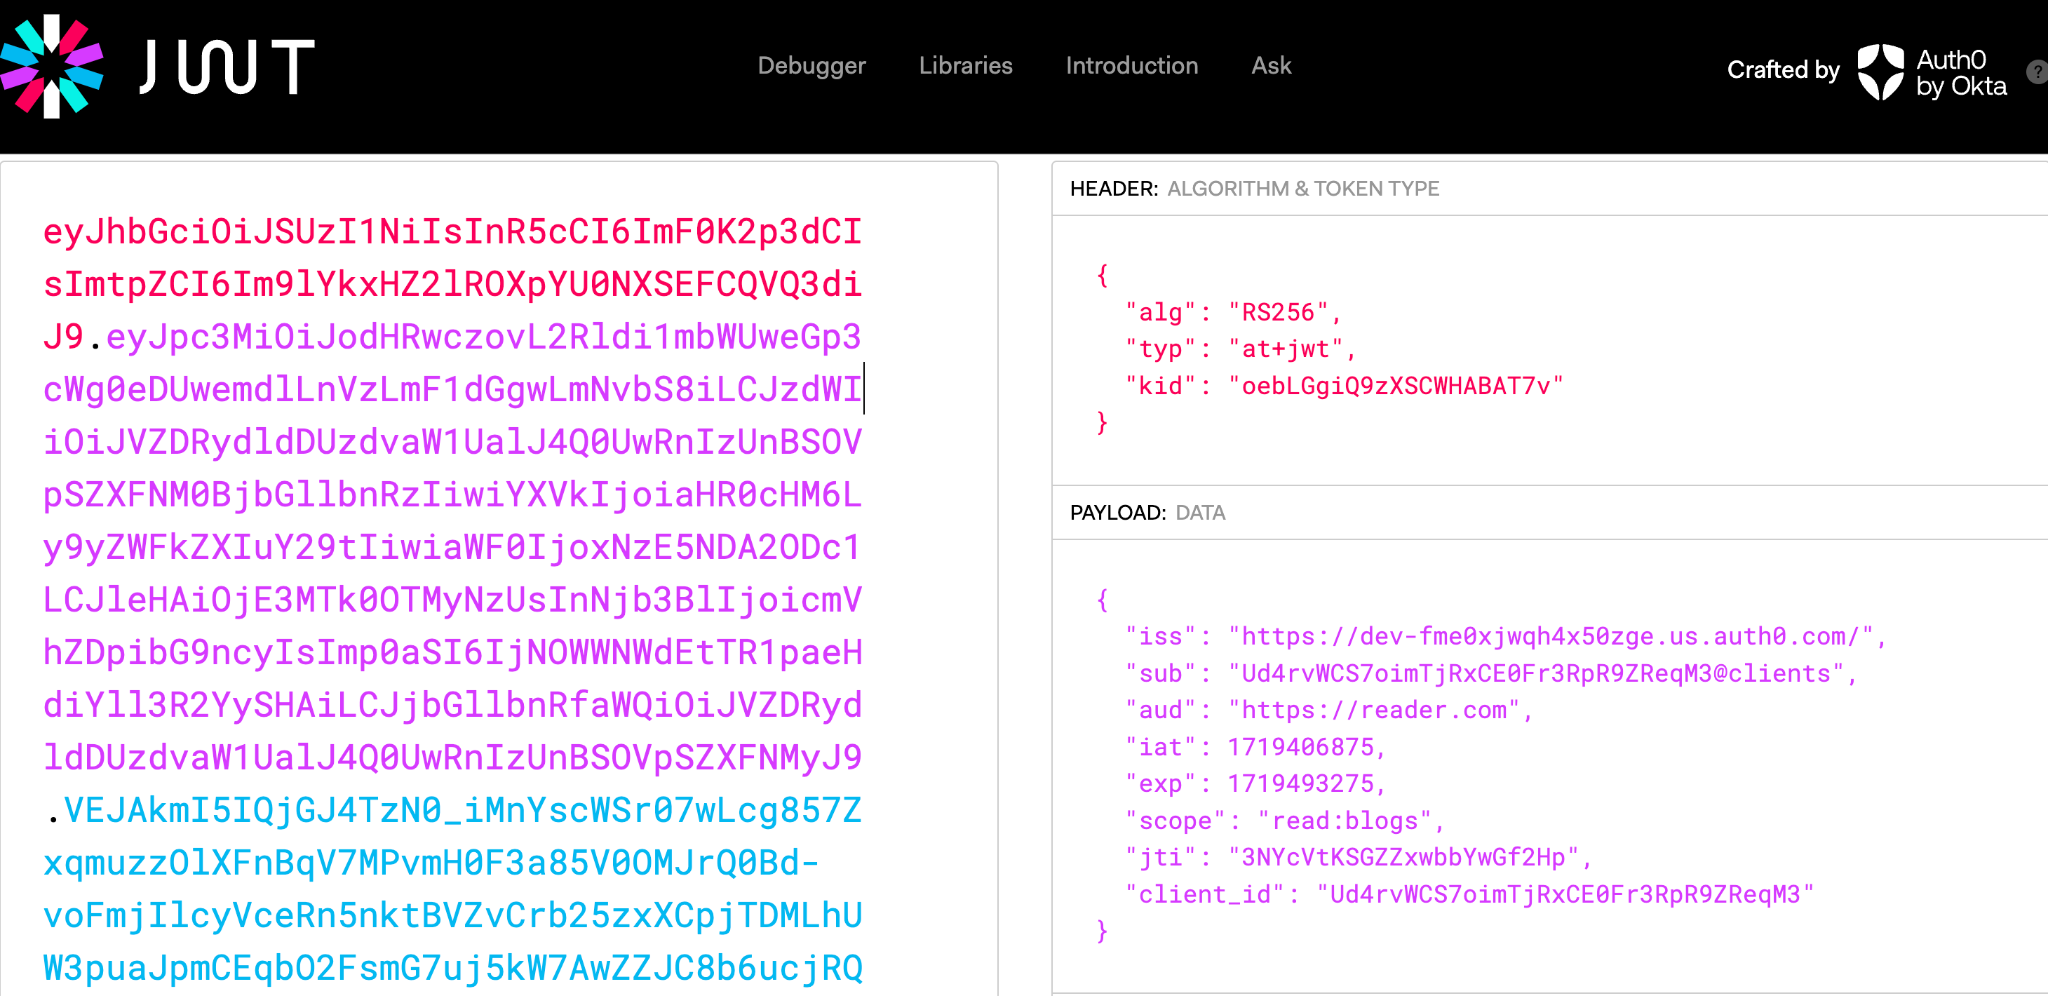Click the purple payload part starting 'iOiJVZDRydldDUzdva'

(x=453, y=442)
